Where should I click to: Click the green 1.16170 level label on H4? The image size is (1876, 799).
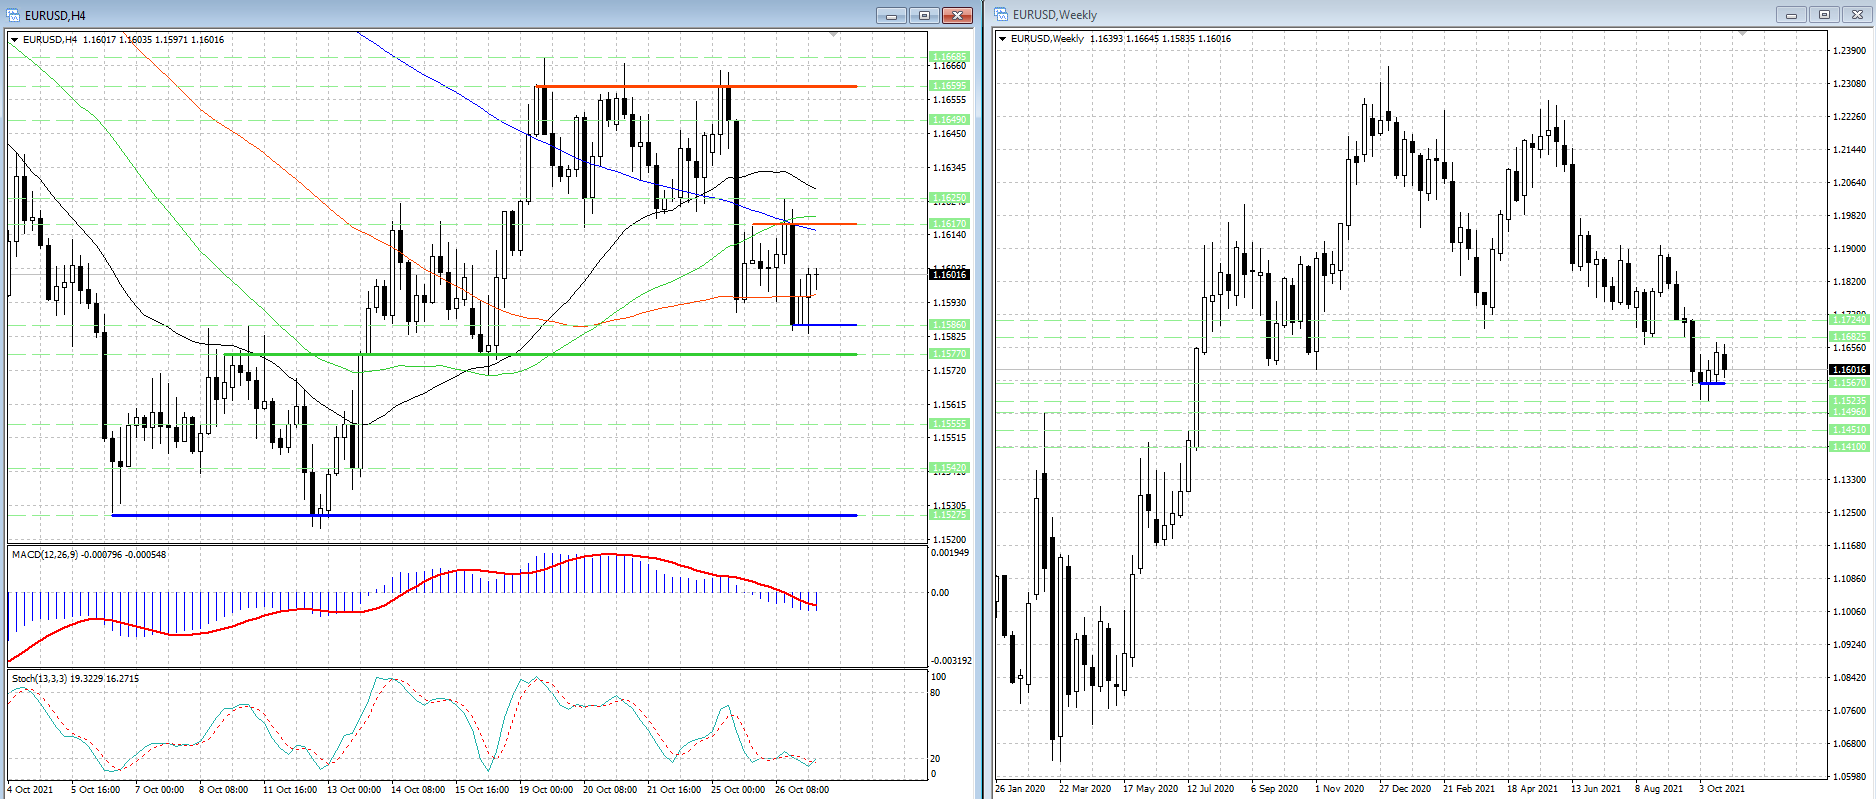(x=949, y=224)
